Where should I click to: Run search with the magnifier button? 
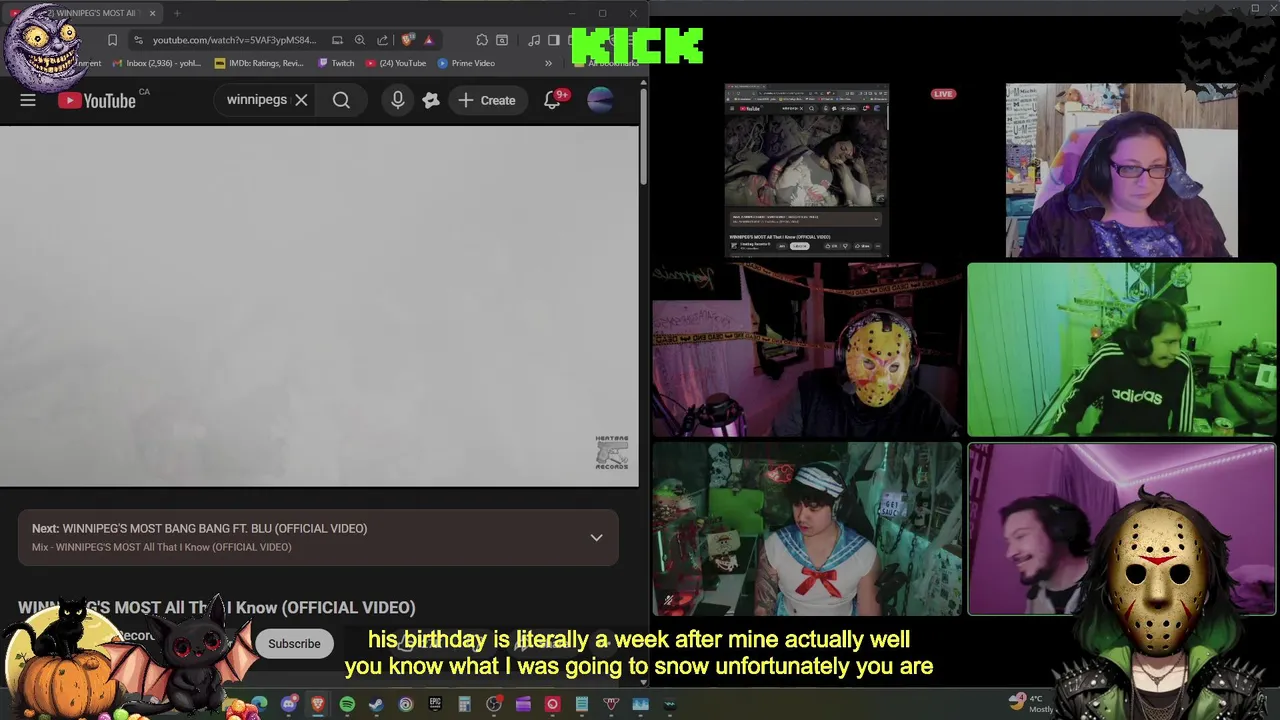[341, 100]
